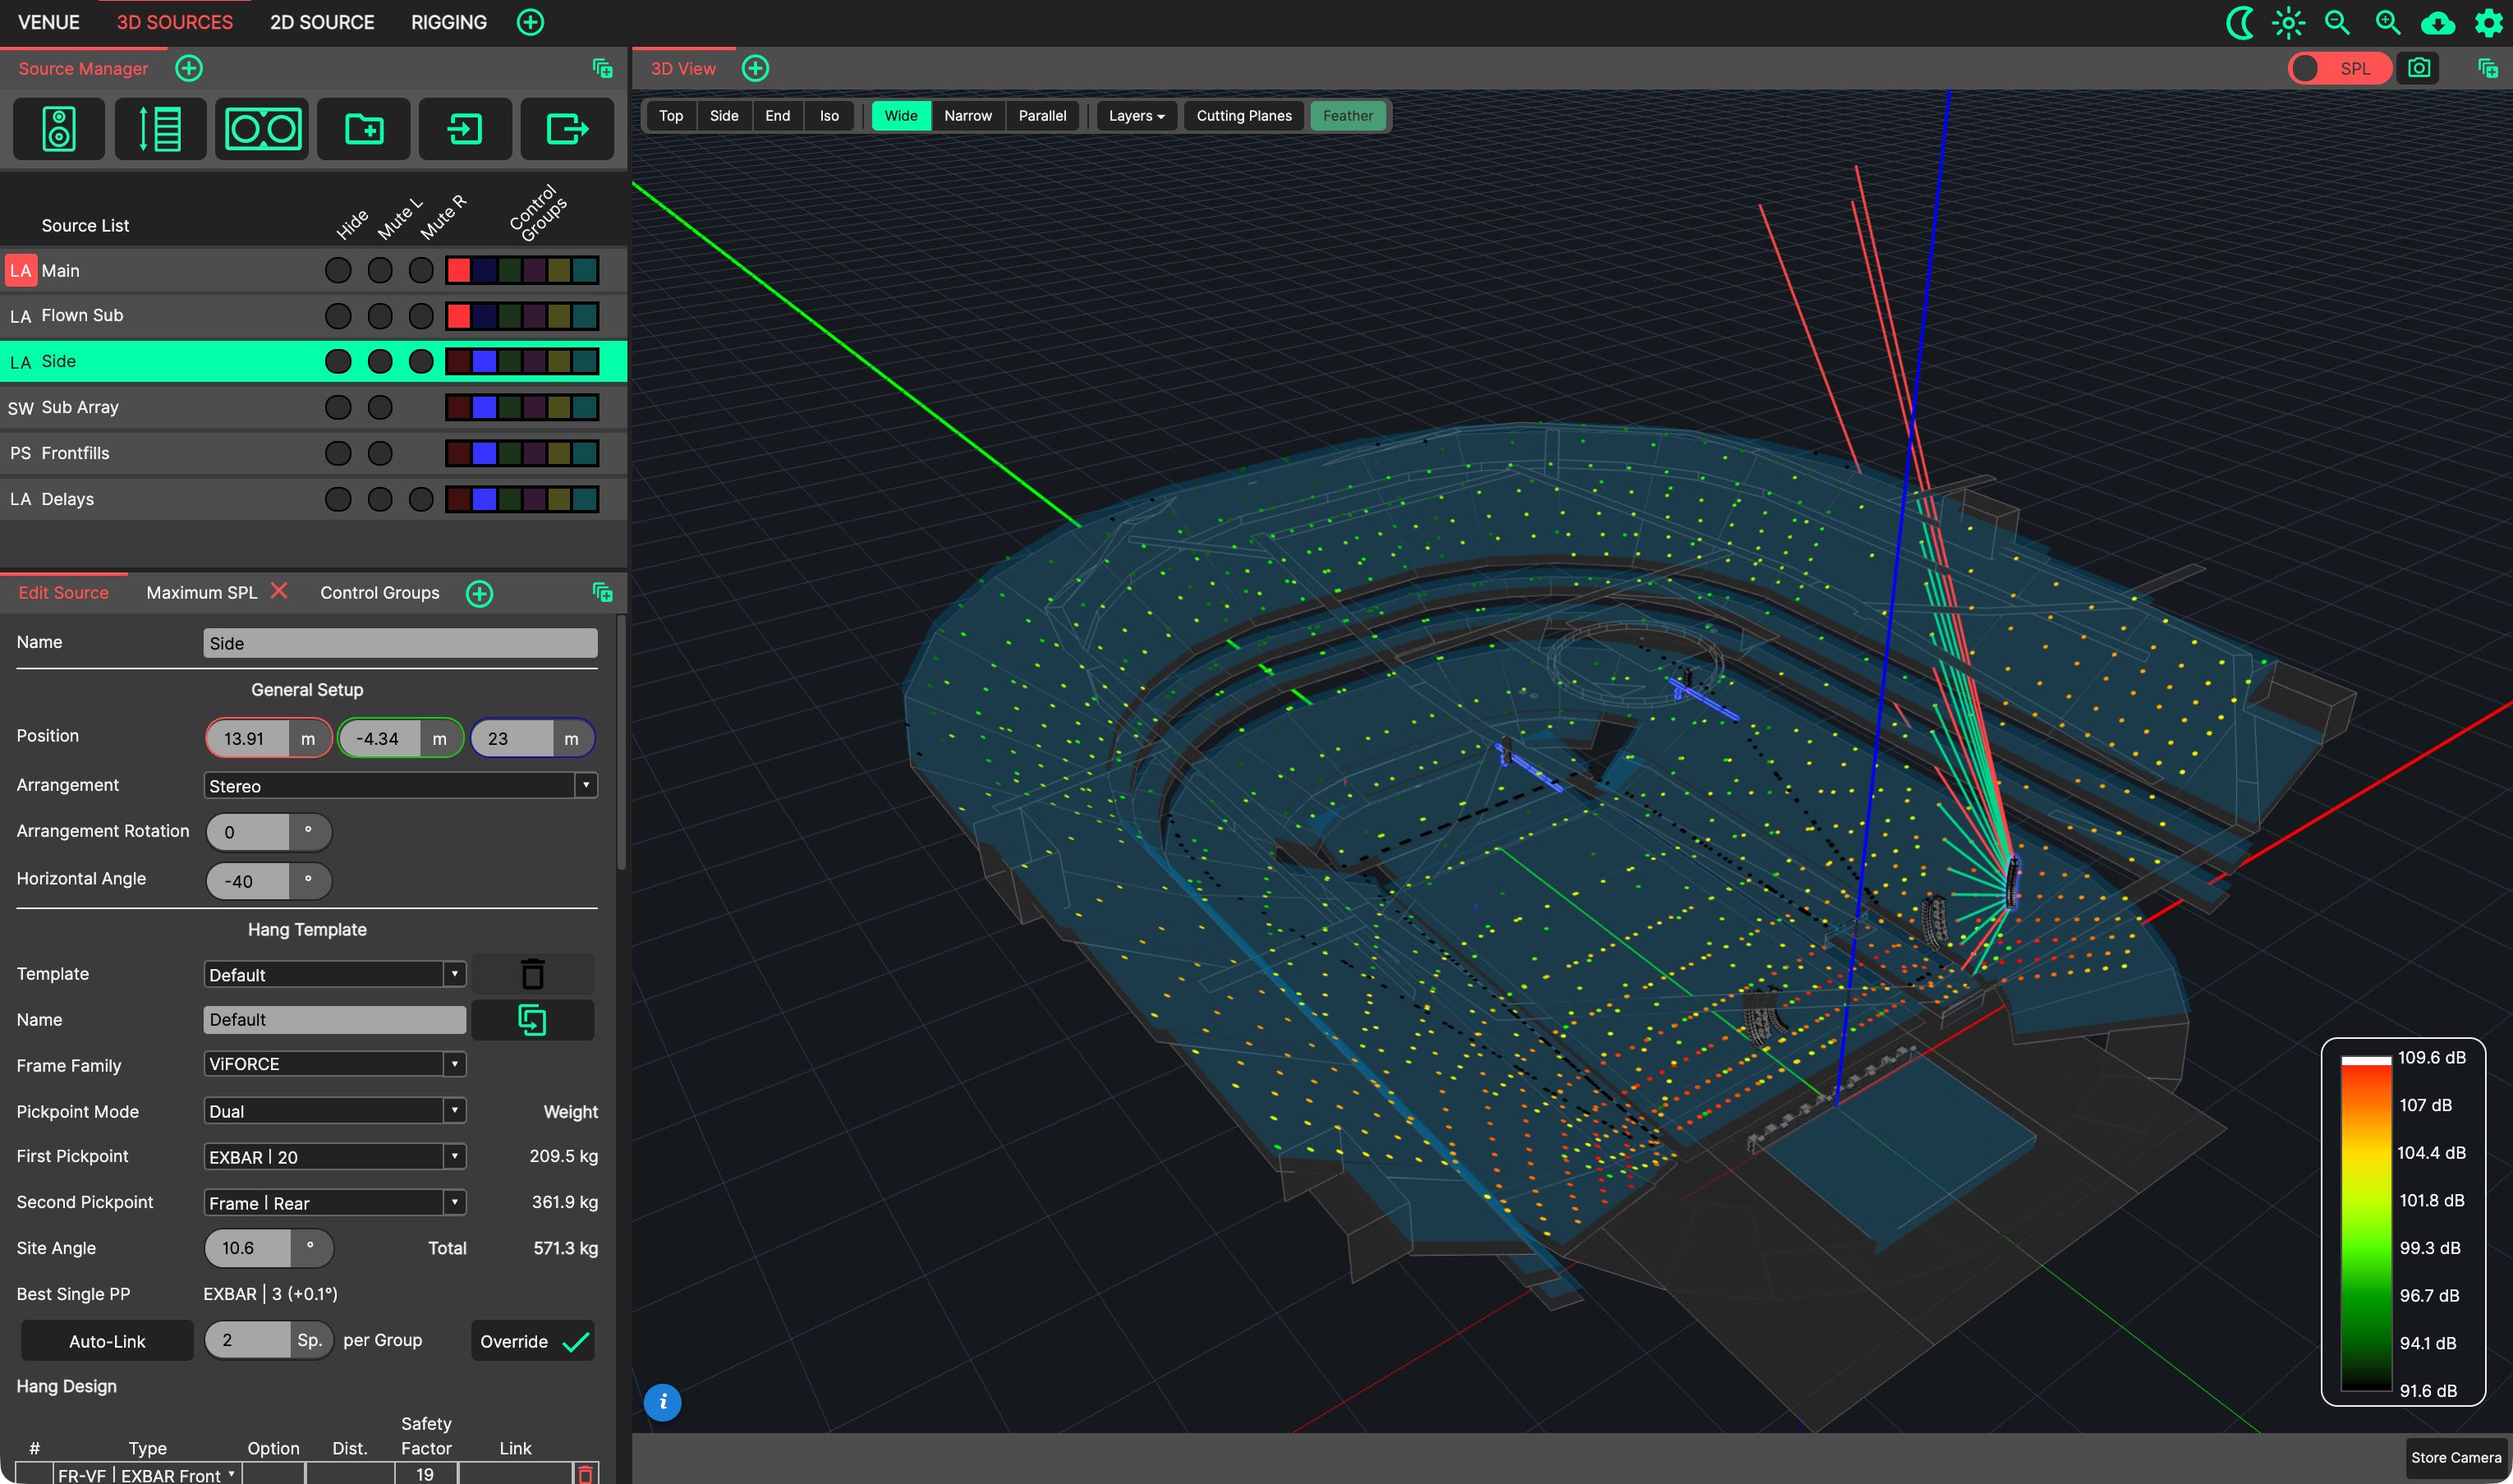Delete the hang template with trash icon

[533, 974]
